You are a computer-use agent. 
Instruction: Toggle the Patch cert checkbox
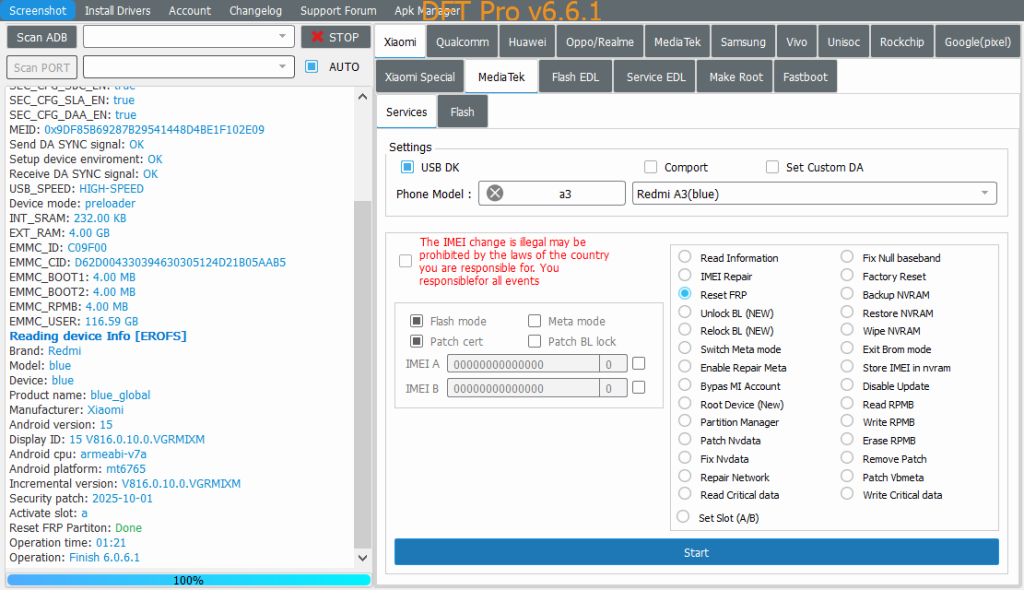pyautogui.click(x=416, y=341)
